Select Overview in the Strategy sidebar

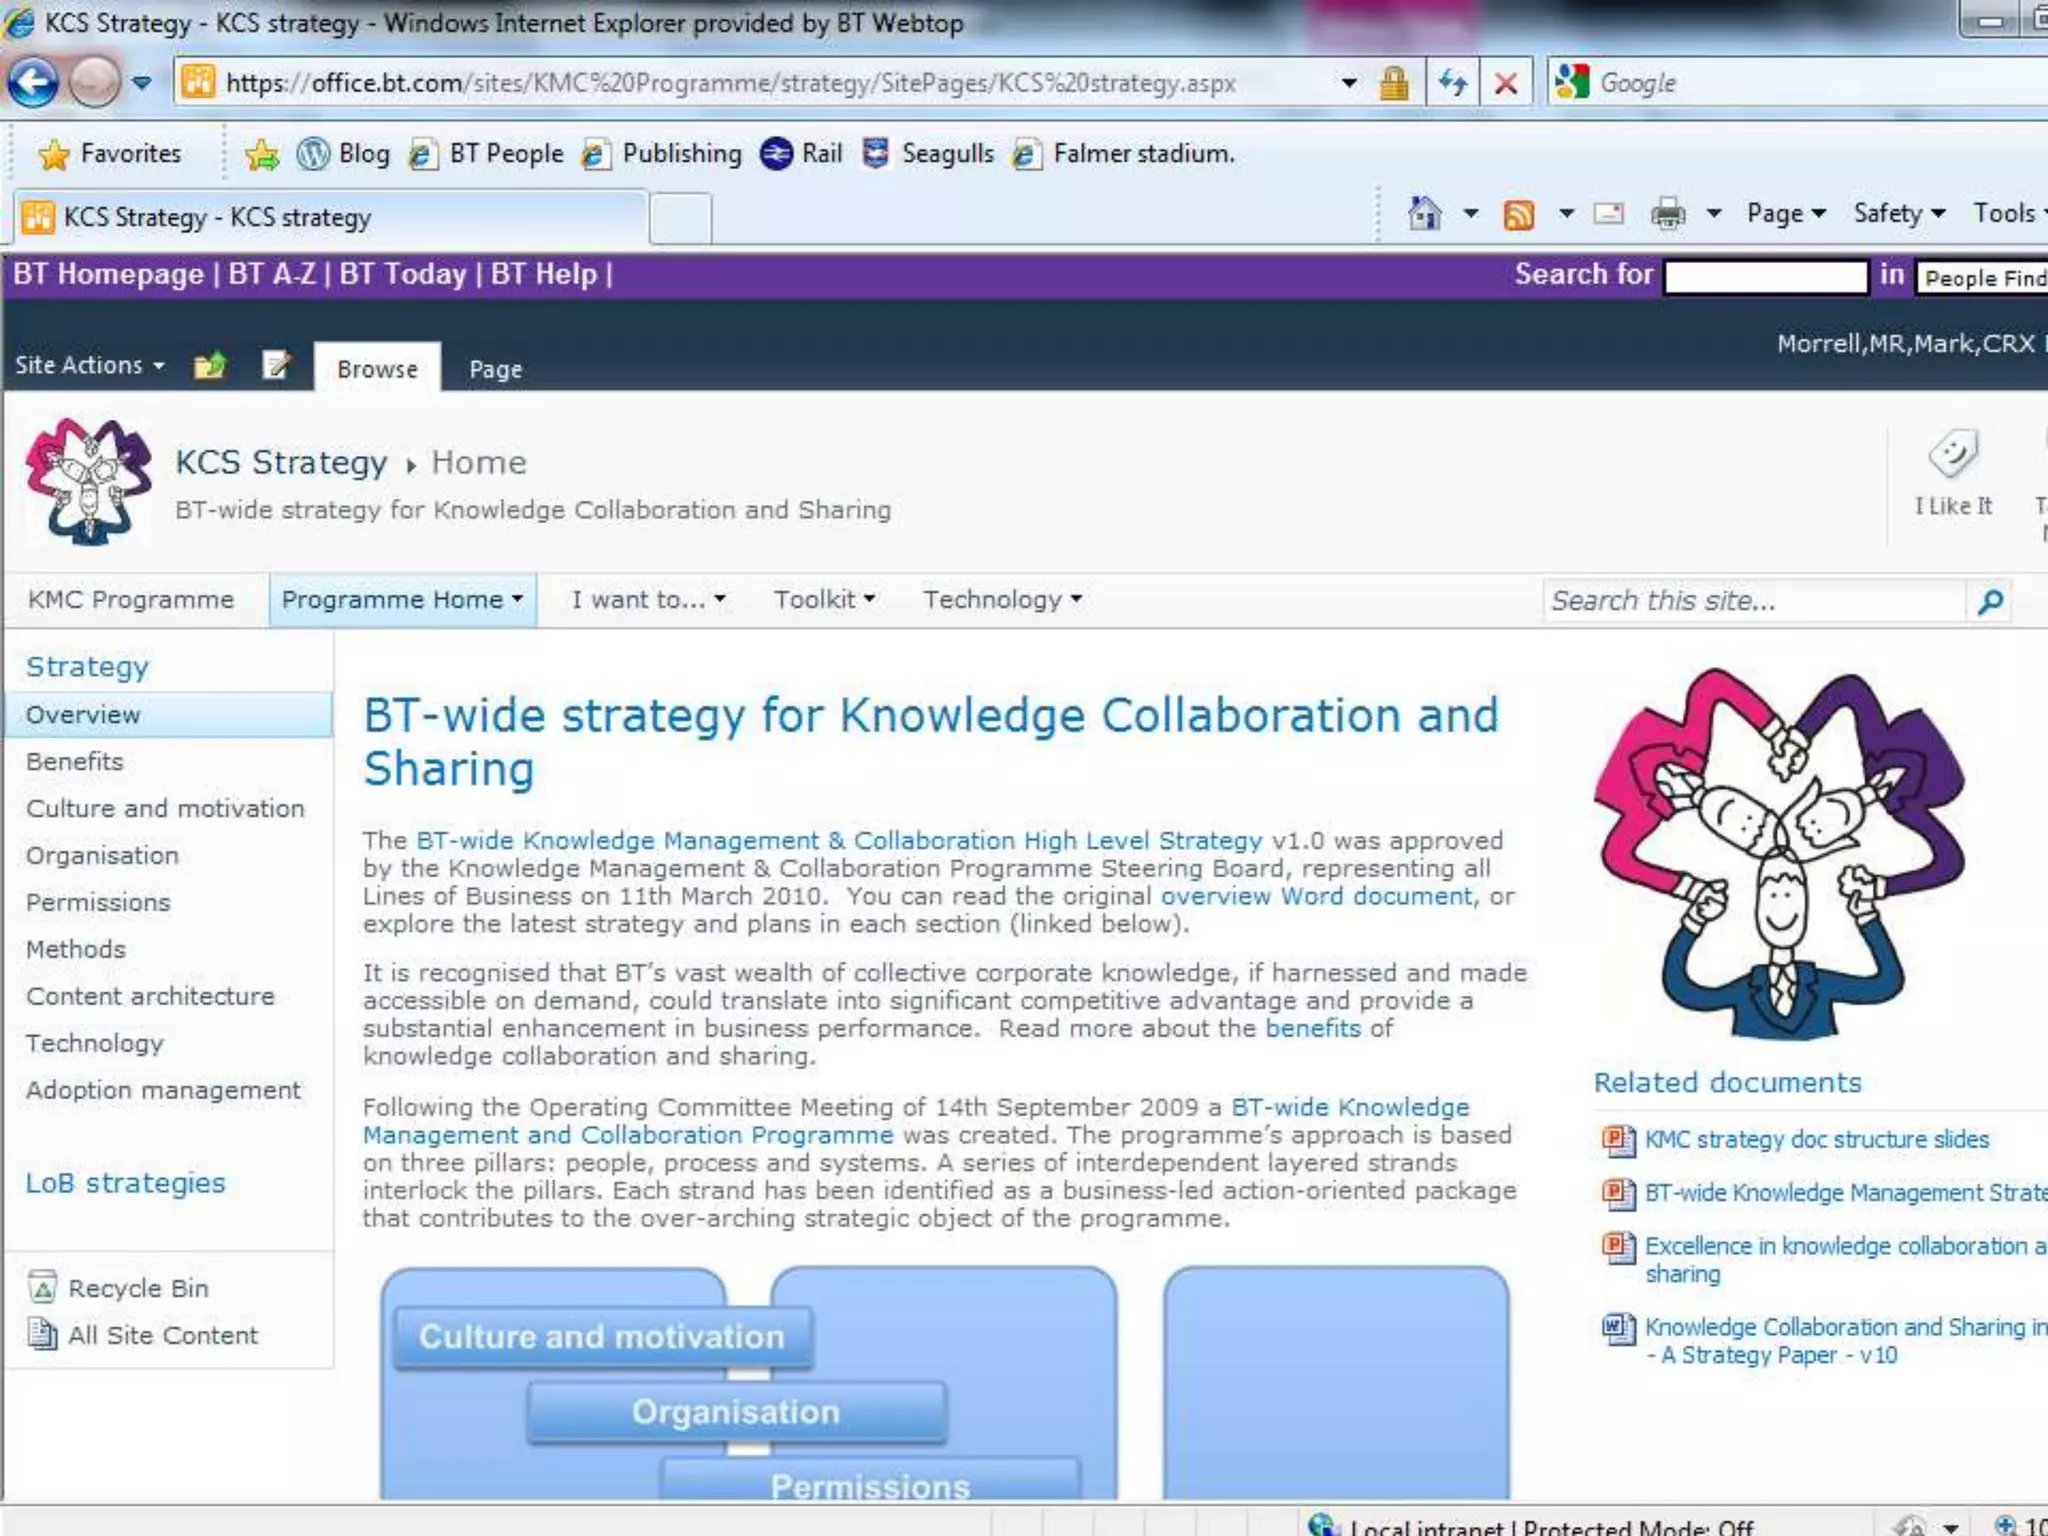pyautogui.click(x=168, y=715)
